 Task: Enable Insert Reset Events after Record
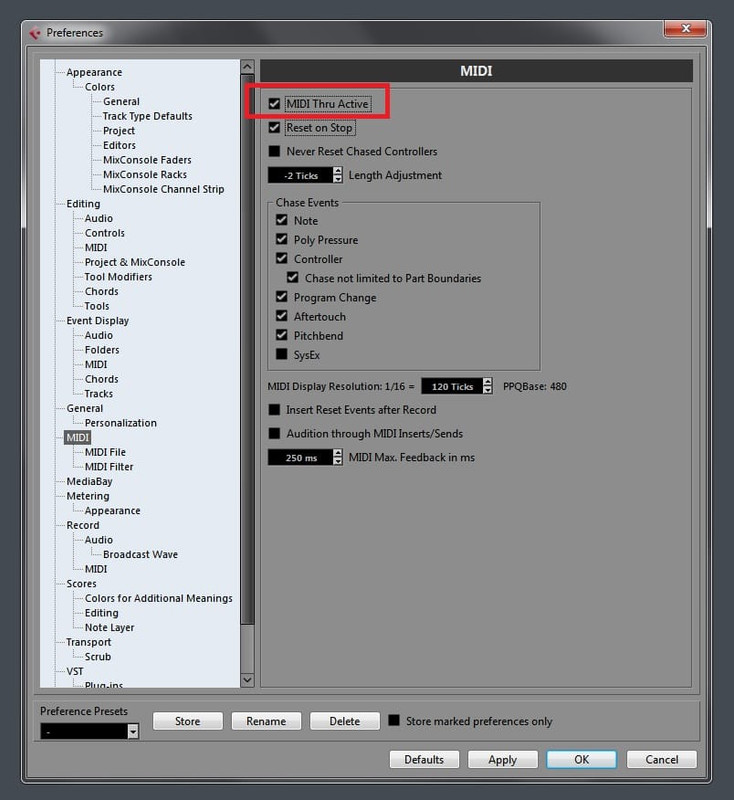(x=274, y=409)
